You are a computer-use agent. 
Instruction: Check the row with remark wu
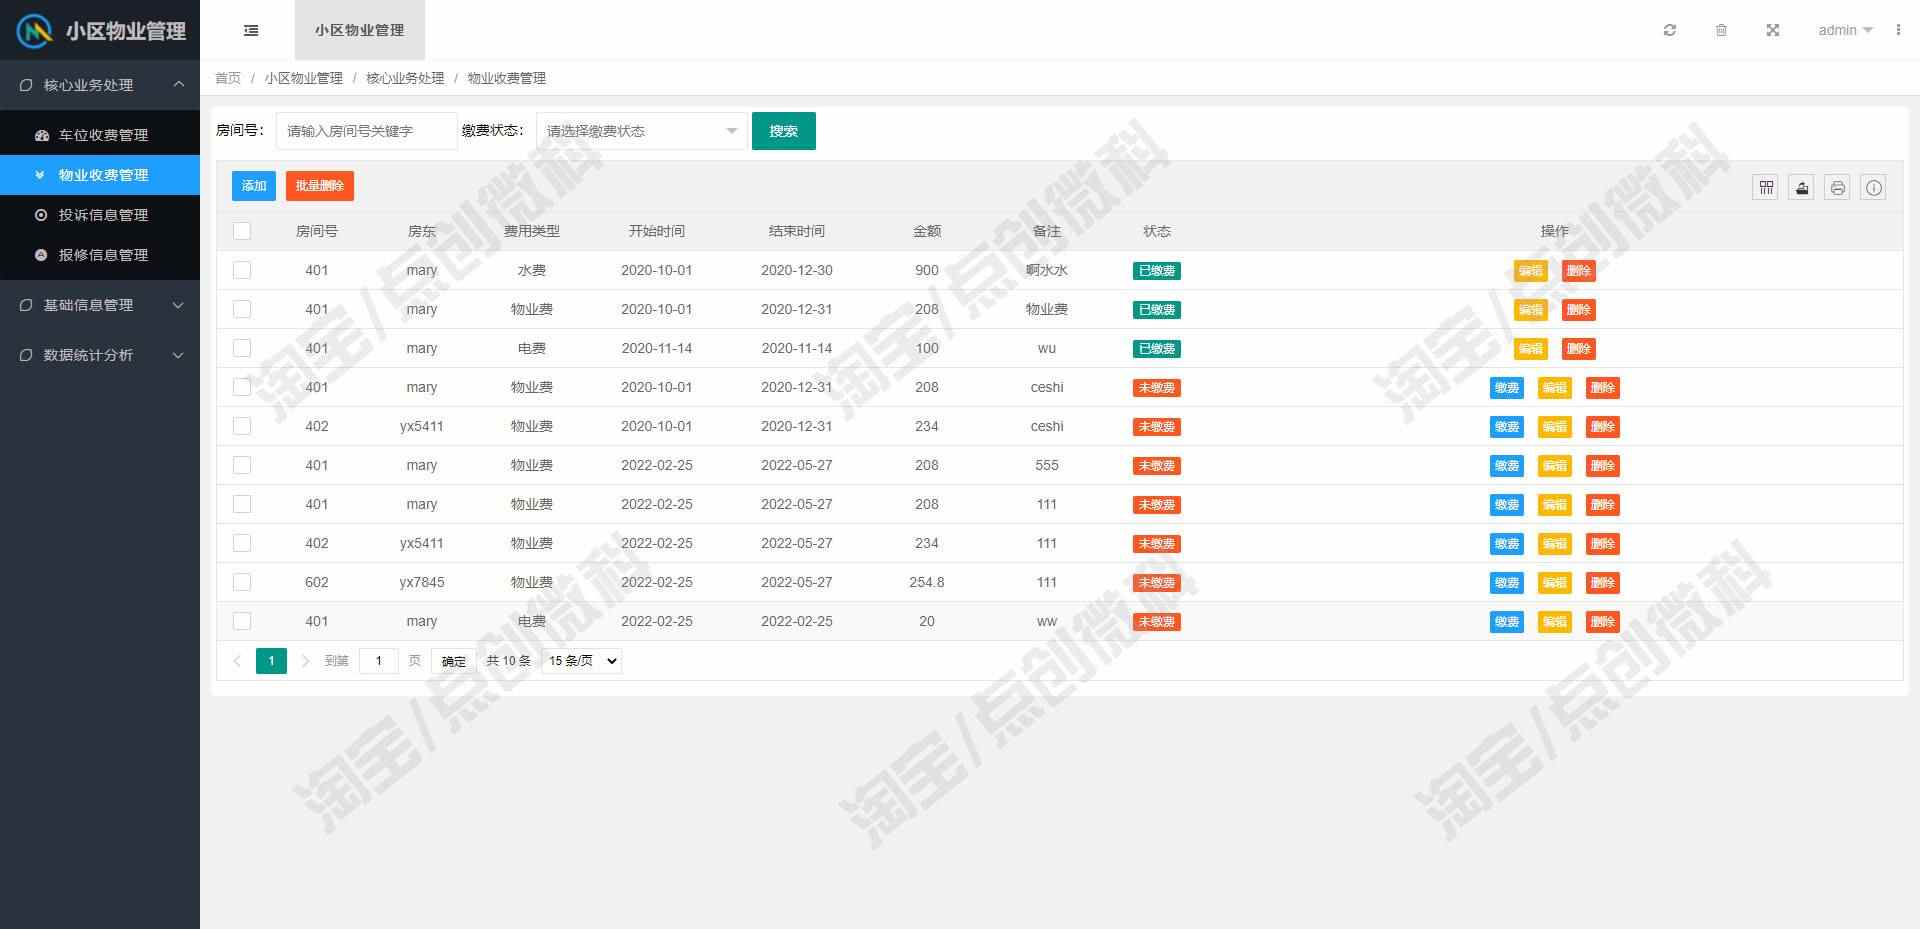(242, 348)
